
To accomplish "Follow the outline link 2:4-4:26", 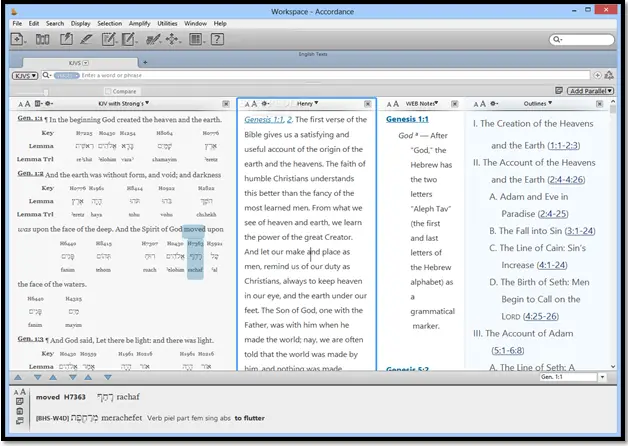I will [566, 180].
